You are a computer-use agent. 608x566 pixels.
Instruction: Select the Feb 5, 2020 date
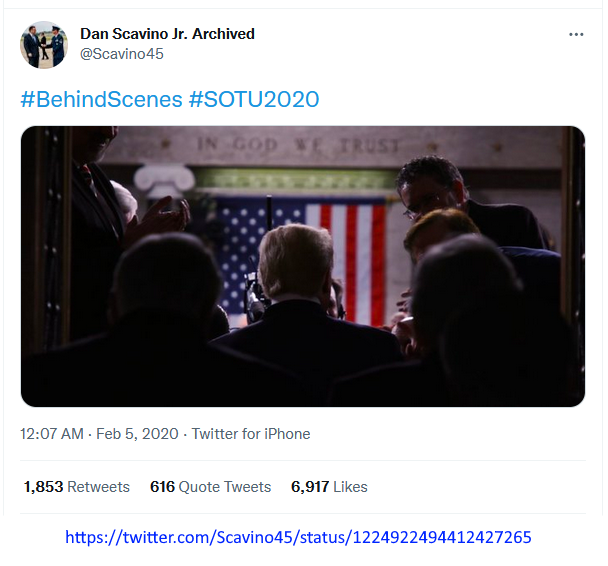tap(133, 434)
